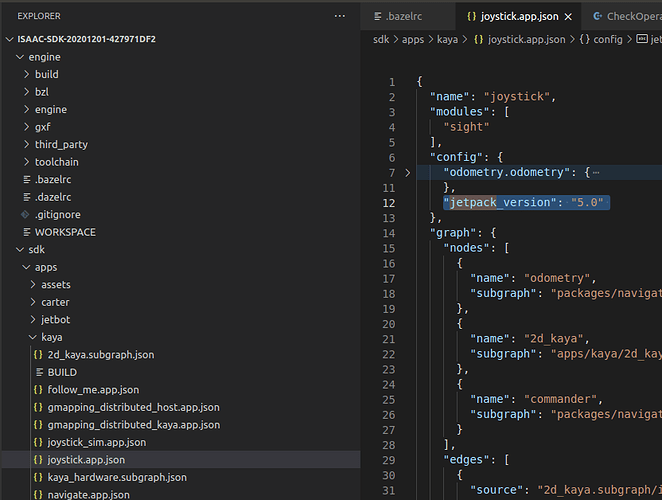Screen dimensions: 662x500
Task: Click the "joystick" name value
Action: [x=517, y=97]
